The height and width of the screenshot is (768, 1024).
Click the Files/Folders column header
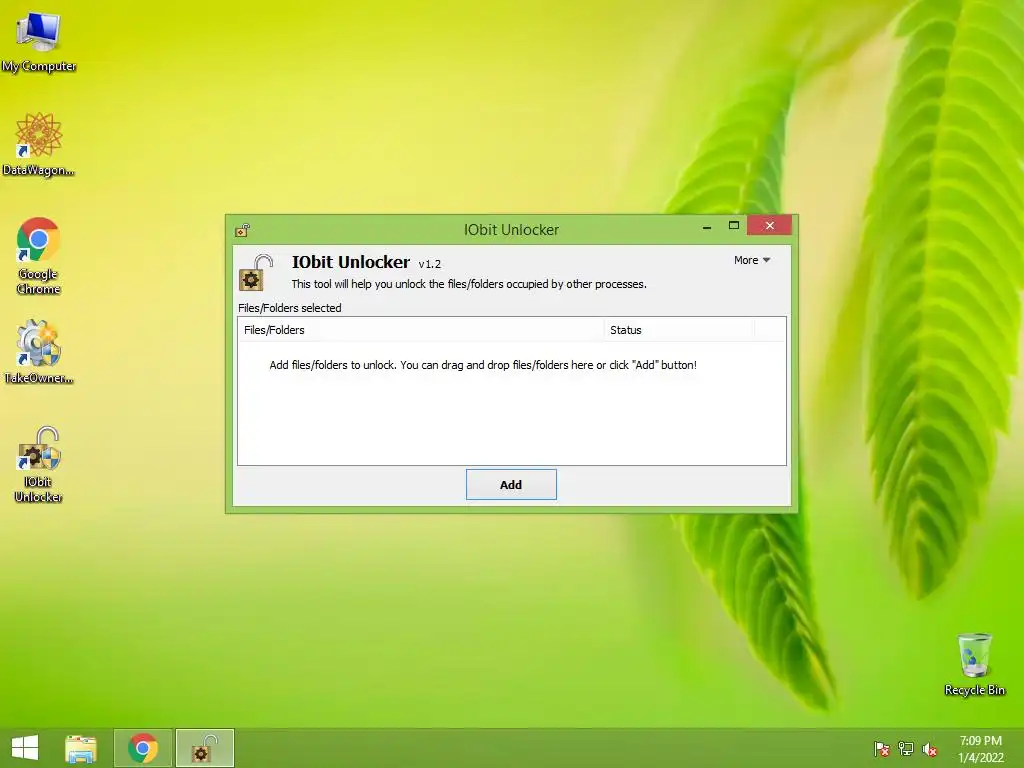tap(421, 330)
